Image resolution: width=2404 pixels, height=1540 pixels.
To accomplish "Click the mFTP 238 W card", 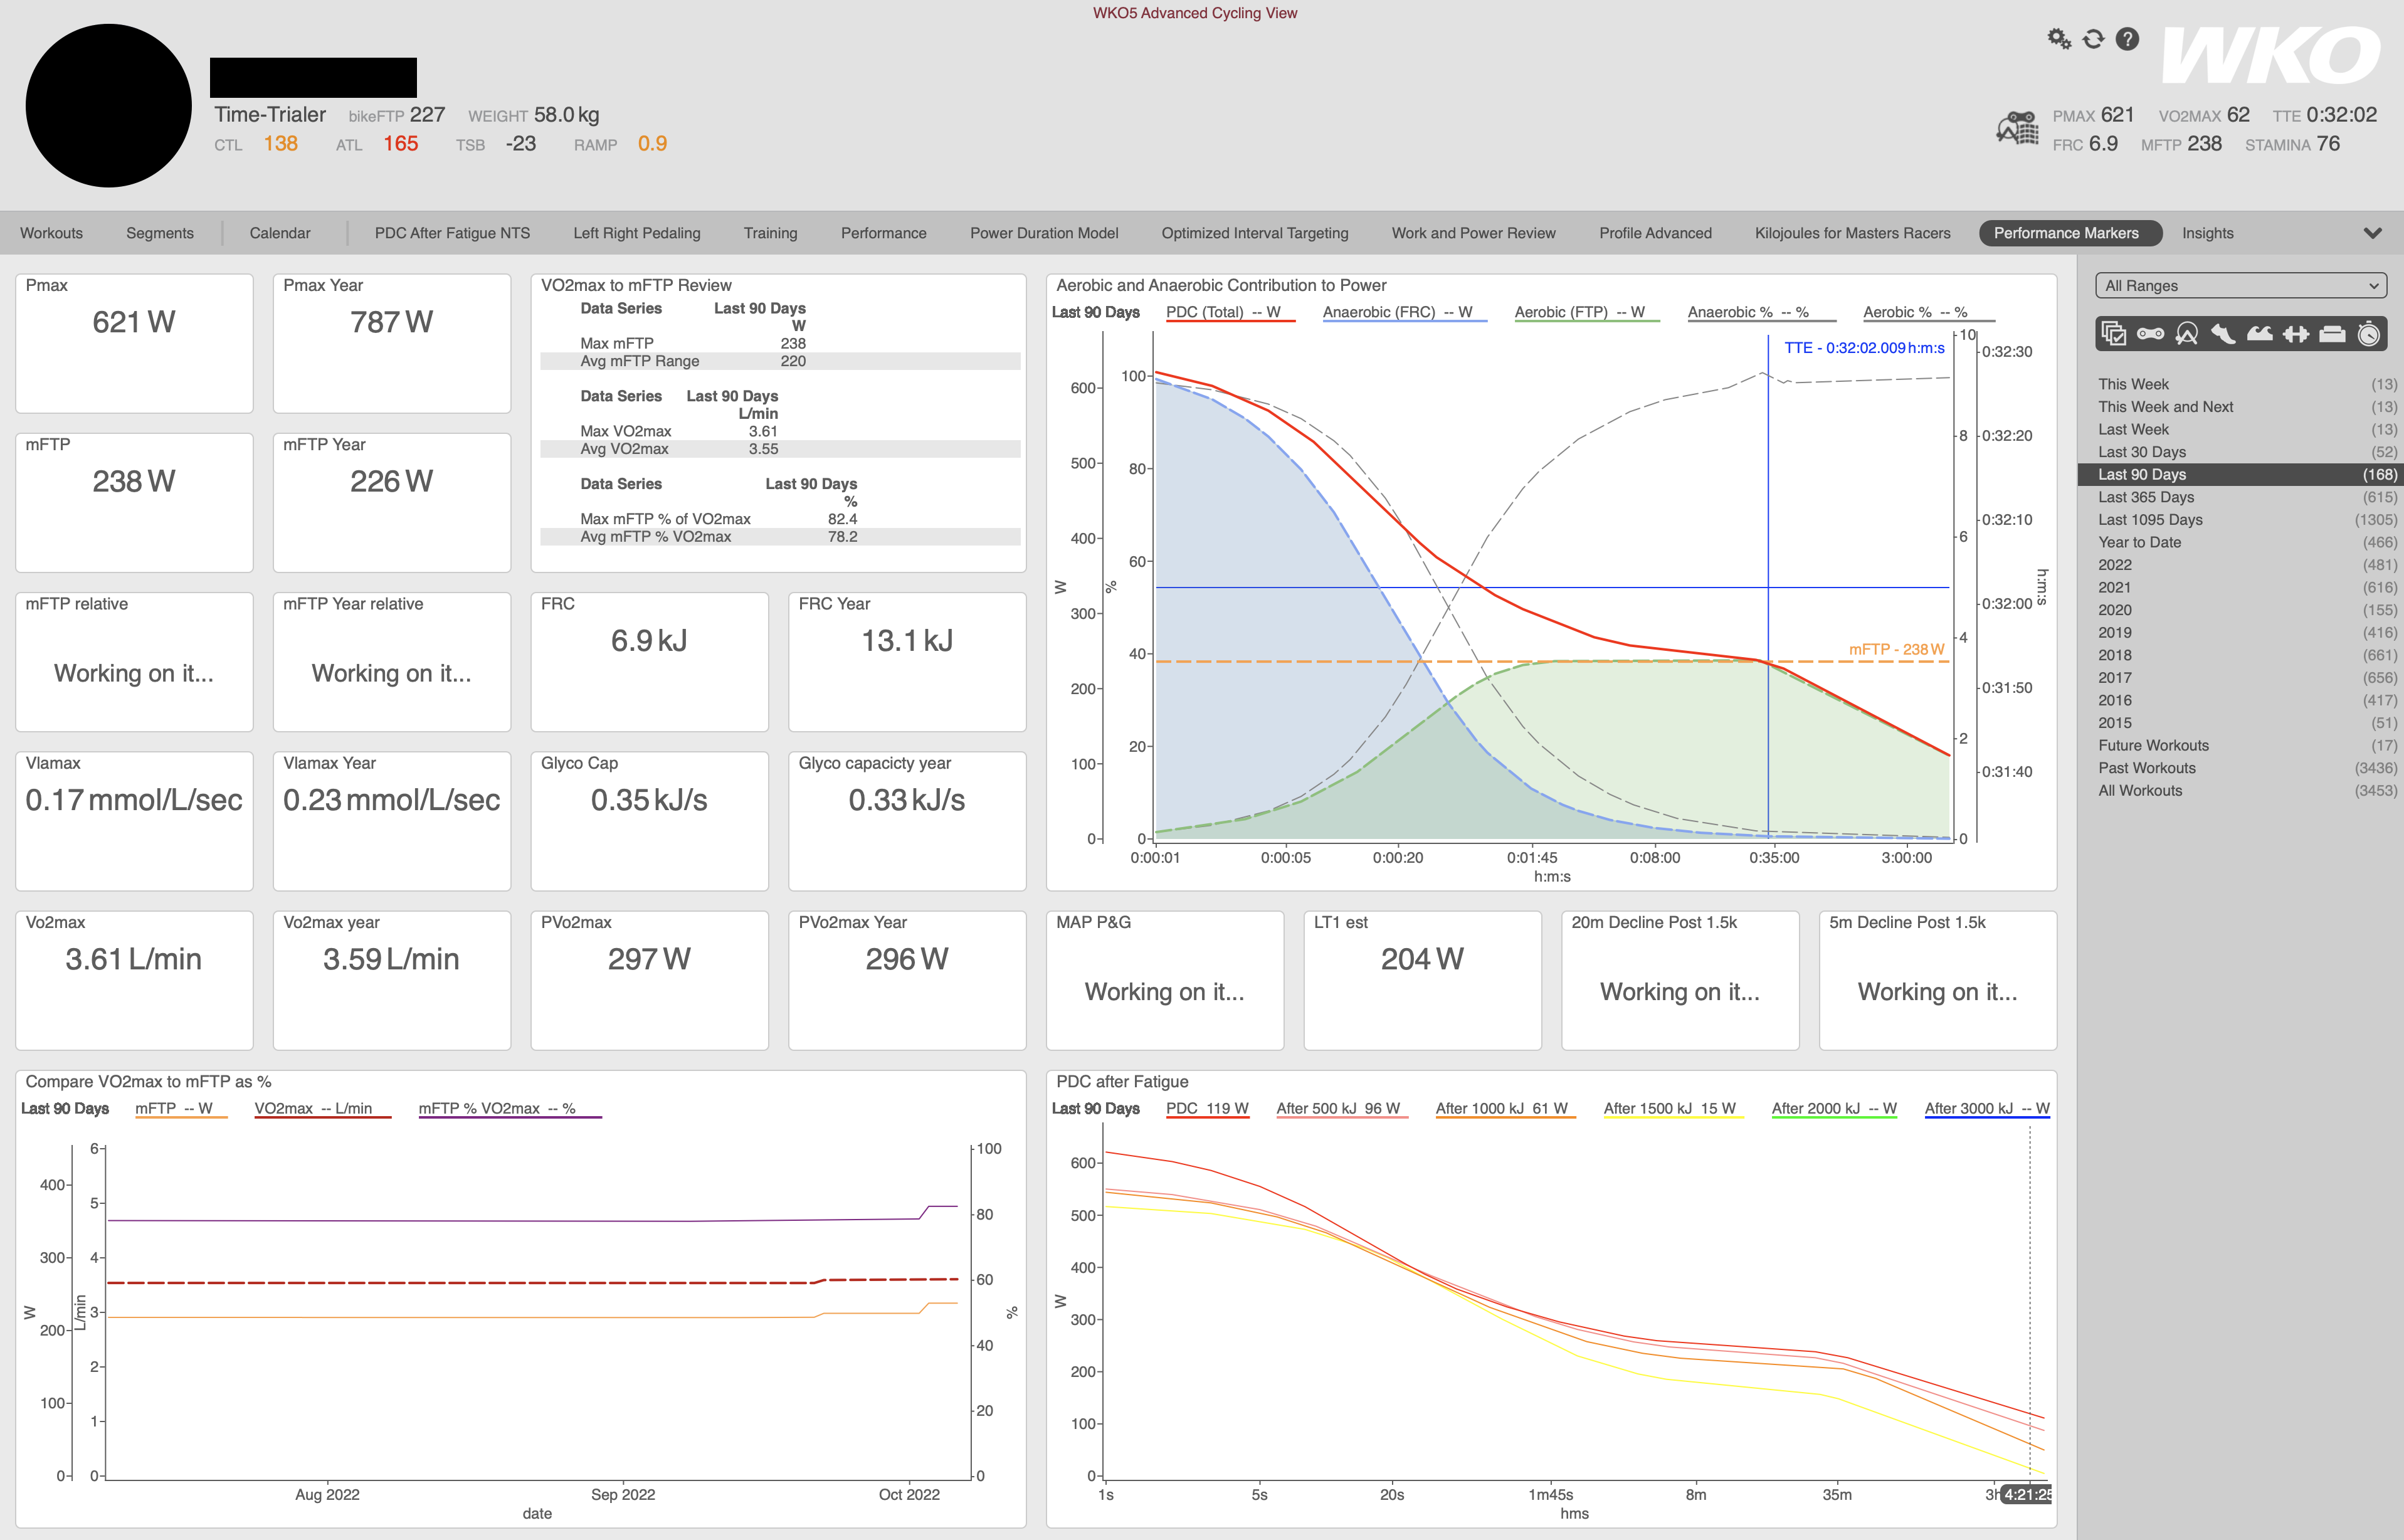I will (x=134, y=502).
